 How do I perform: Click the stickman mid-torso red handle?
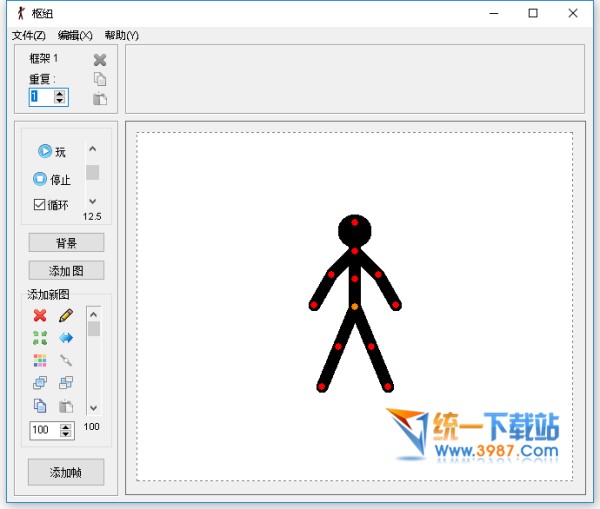(355, 279)
